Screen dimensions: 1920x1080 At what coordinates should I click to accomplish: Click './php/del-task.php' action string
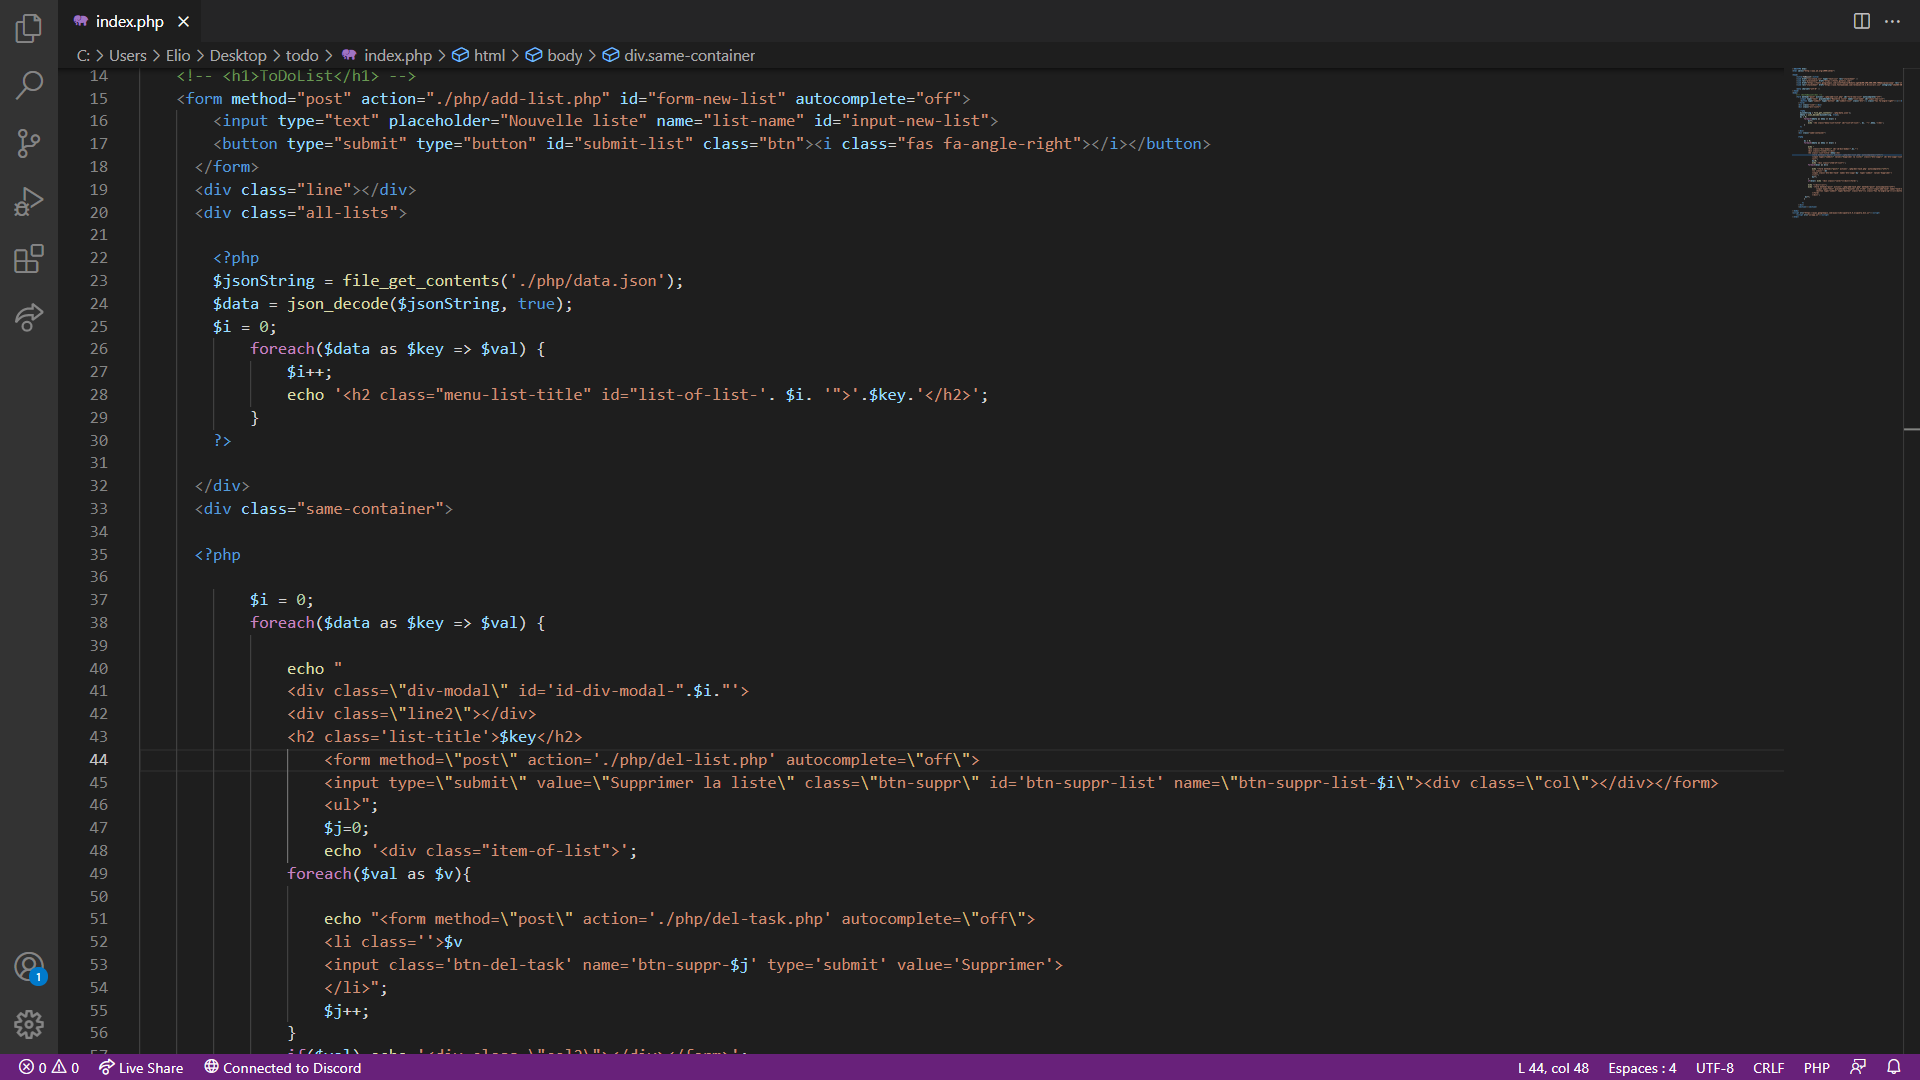740,919
